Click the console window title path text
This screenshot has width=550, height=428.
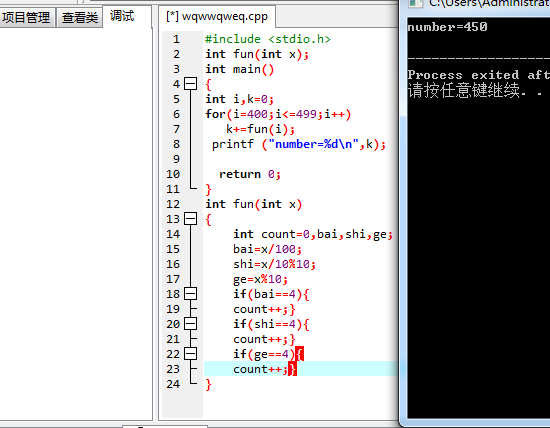point(489,4)
